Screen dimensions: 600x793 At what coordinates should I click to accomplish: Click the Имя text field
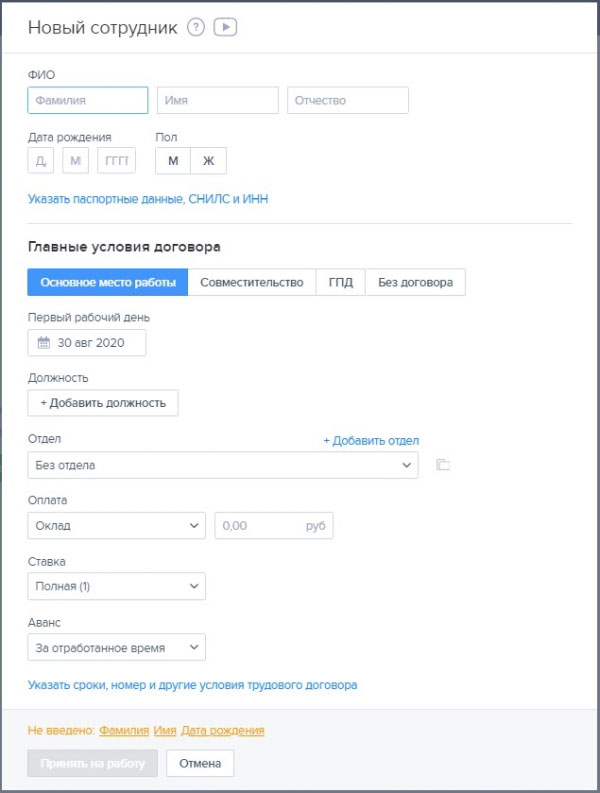(x=218, y=101)
